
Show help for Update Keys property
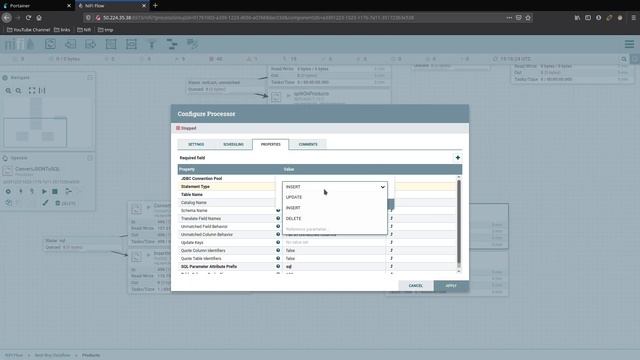pyautogui.click(x=278, y=242)
